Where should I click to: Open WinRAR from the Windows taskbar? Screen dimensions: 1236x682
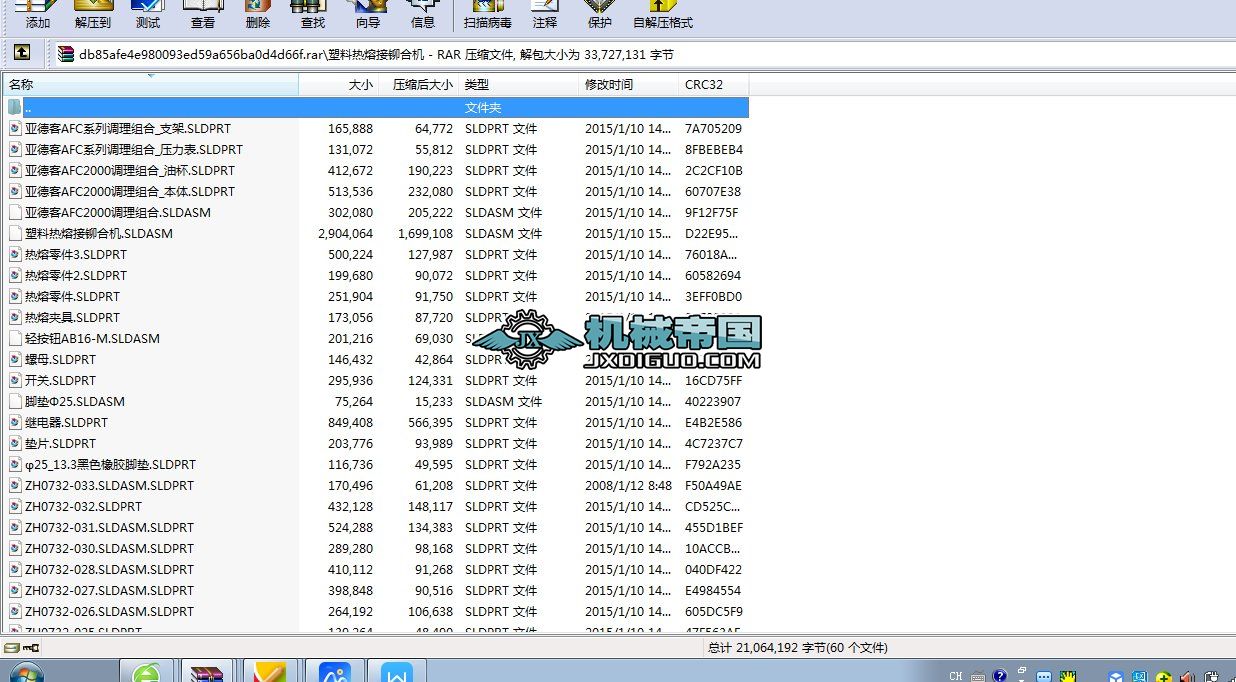[207, 671]
